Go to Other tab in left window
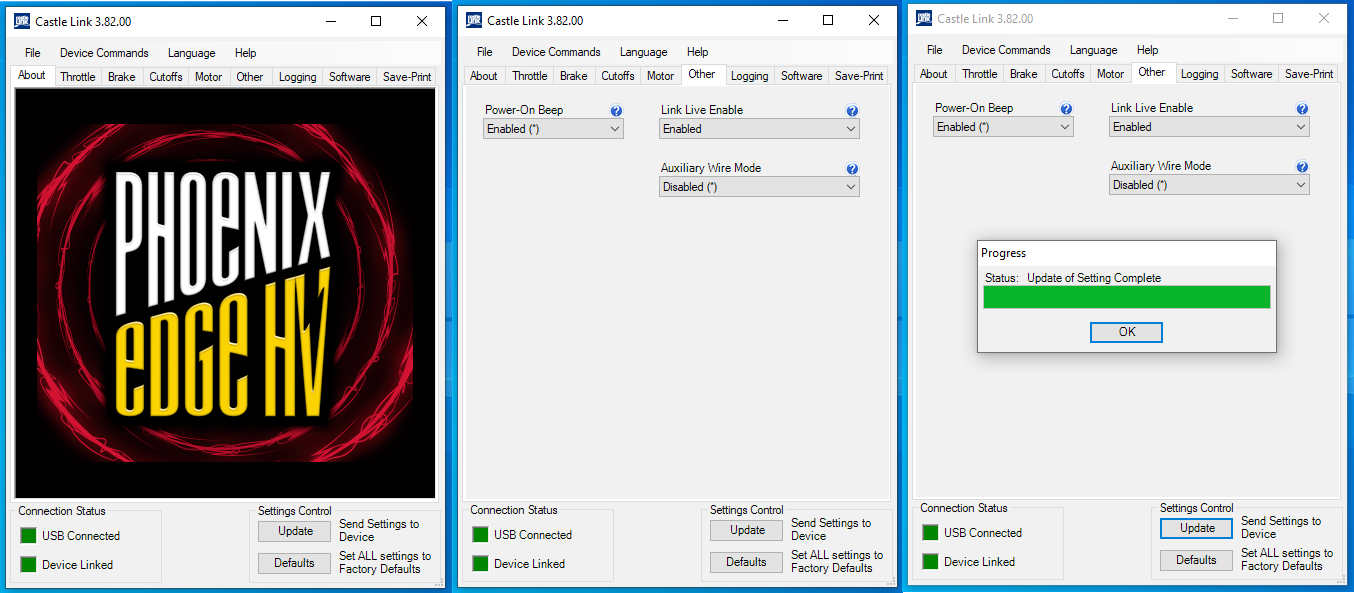Image resolution: width=1354 pixels, height=593 pixels. (x=250, y=77)
